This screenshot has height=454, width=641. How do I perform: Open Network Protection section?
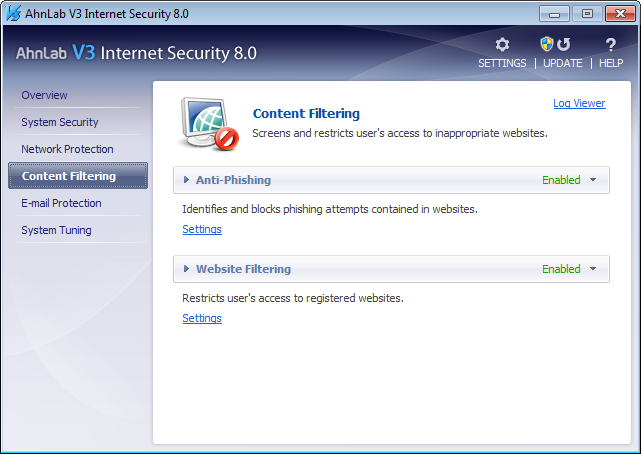pyautogui.click(x=67, y=149)
